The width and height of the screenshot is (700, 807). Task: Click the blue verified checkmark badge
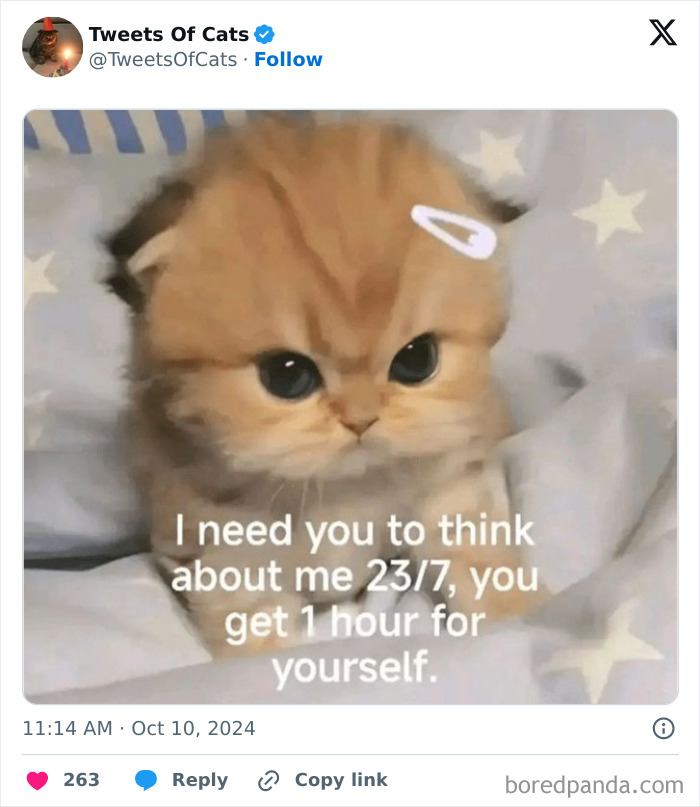[x=263, y=34]
